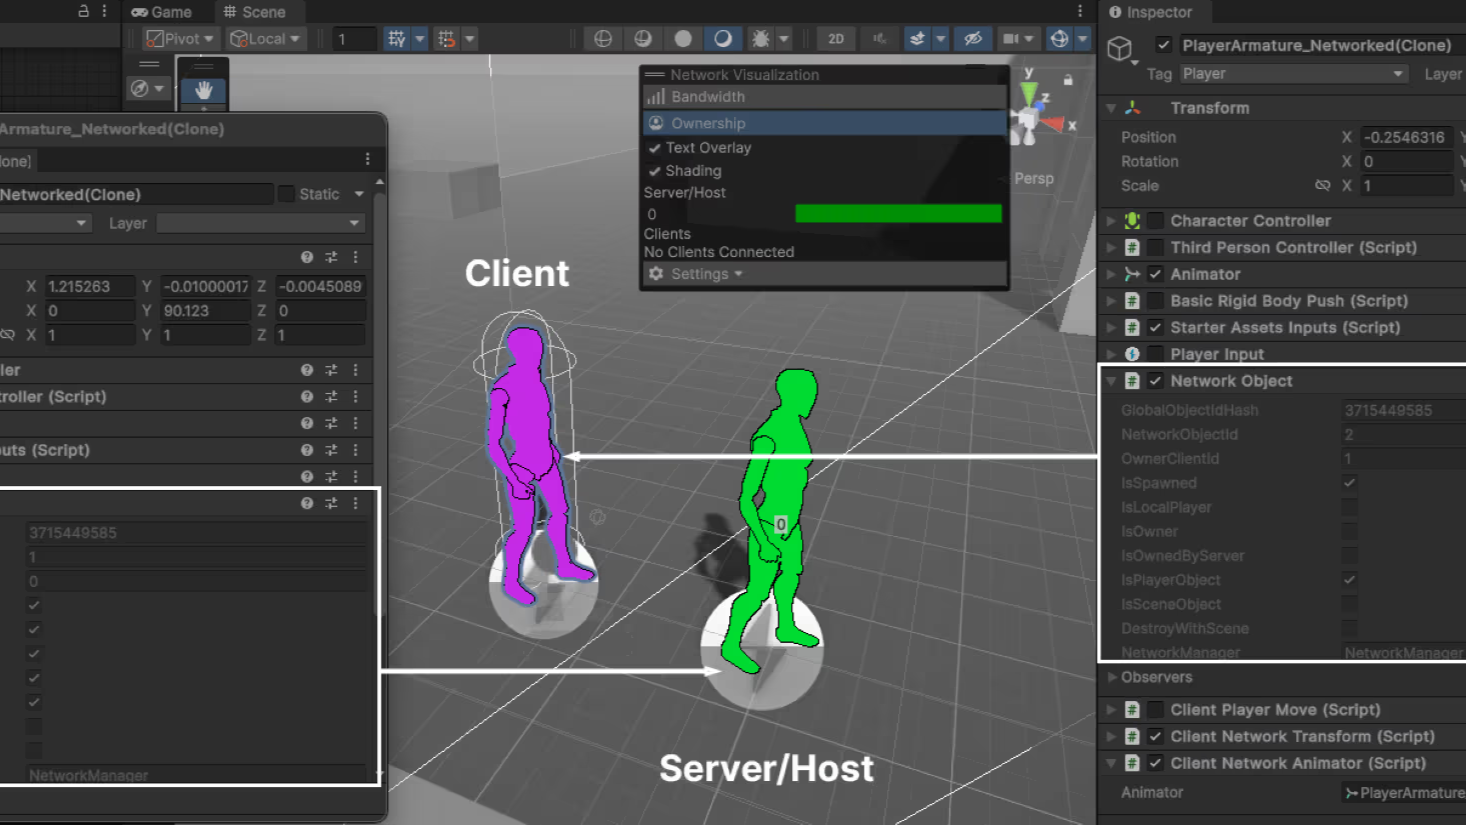Enable the Client Player Move component checkbox
Screen dimensions: 1466x825
pyautogui.click(x=1153, y=710)
